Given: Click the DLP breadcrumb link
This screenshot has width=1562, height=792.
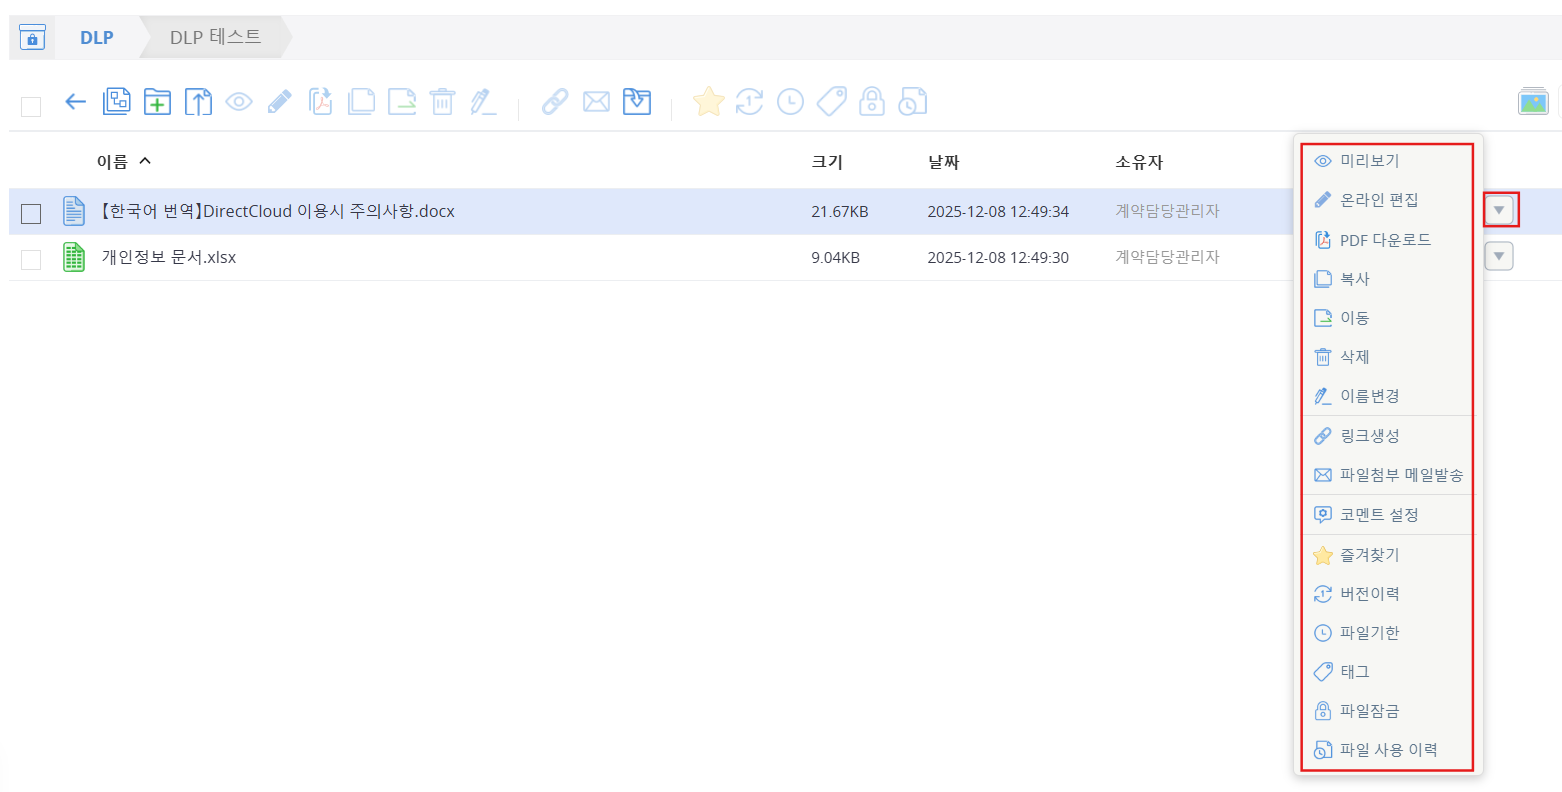Looking at the screenshot, I should tap(97, 37).
